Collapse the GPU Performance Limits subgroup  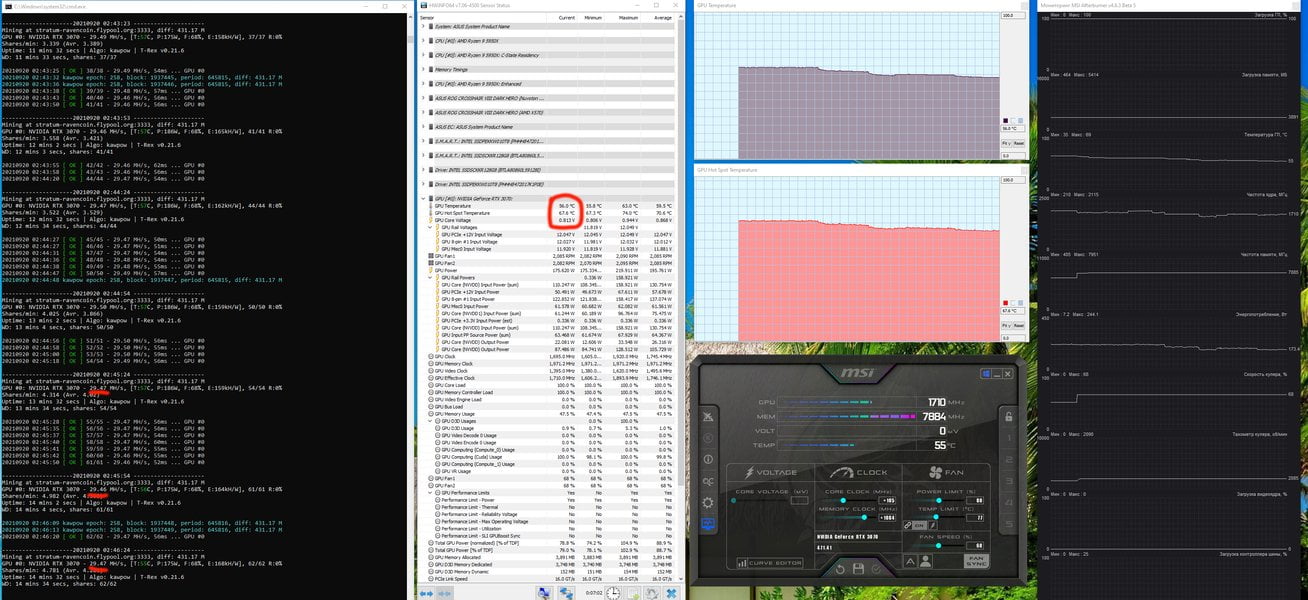pos(432,492)
